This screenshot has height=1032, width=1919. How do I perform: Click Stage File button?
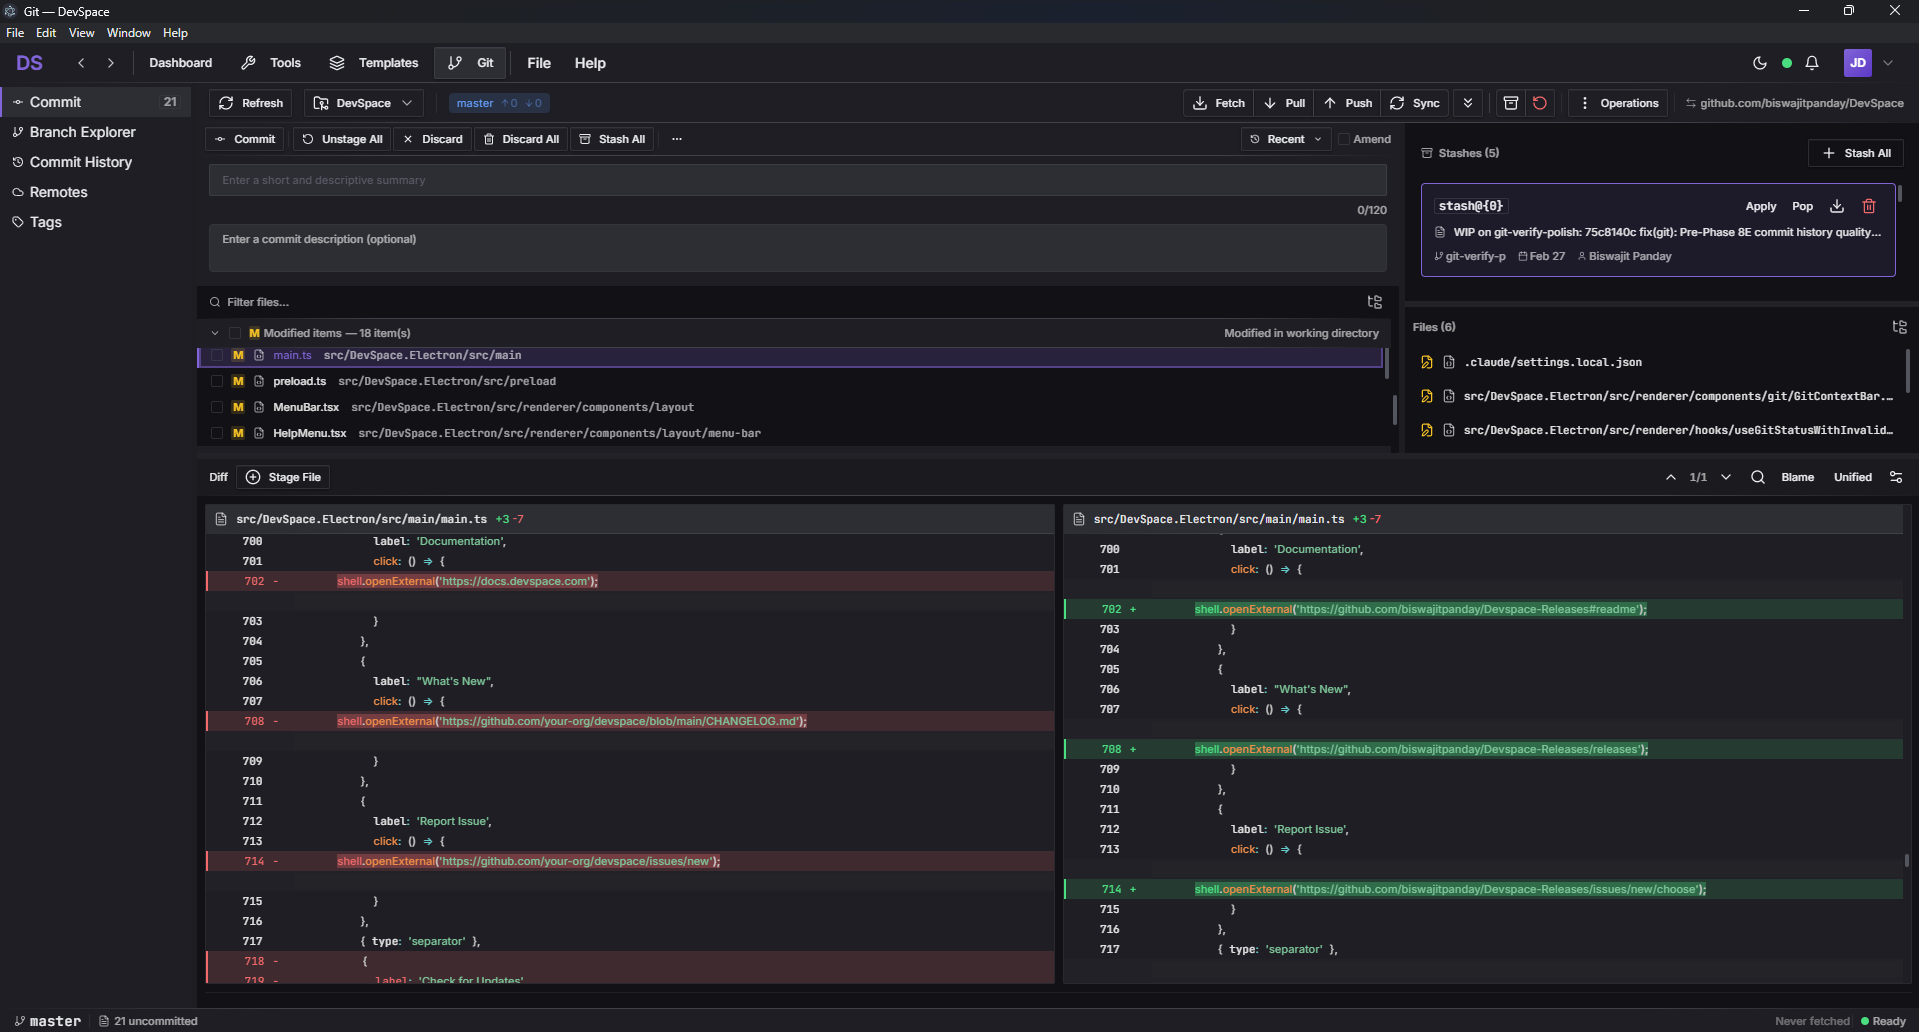point(283,477)
